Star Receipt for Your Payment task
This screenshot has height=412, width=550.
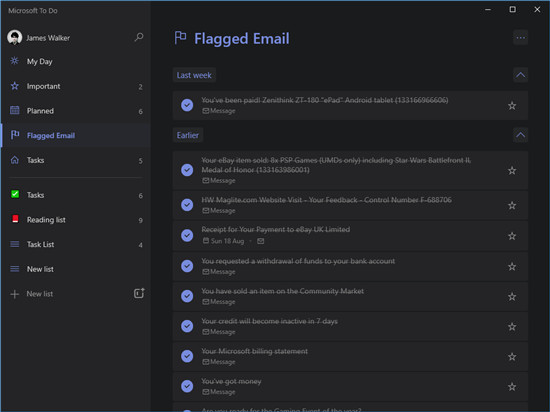512,236
